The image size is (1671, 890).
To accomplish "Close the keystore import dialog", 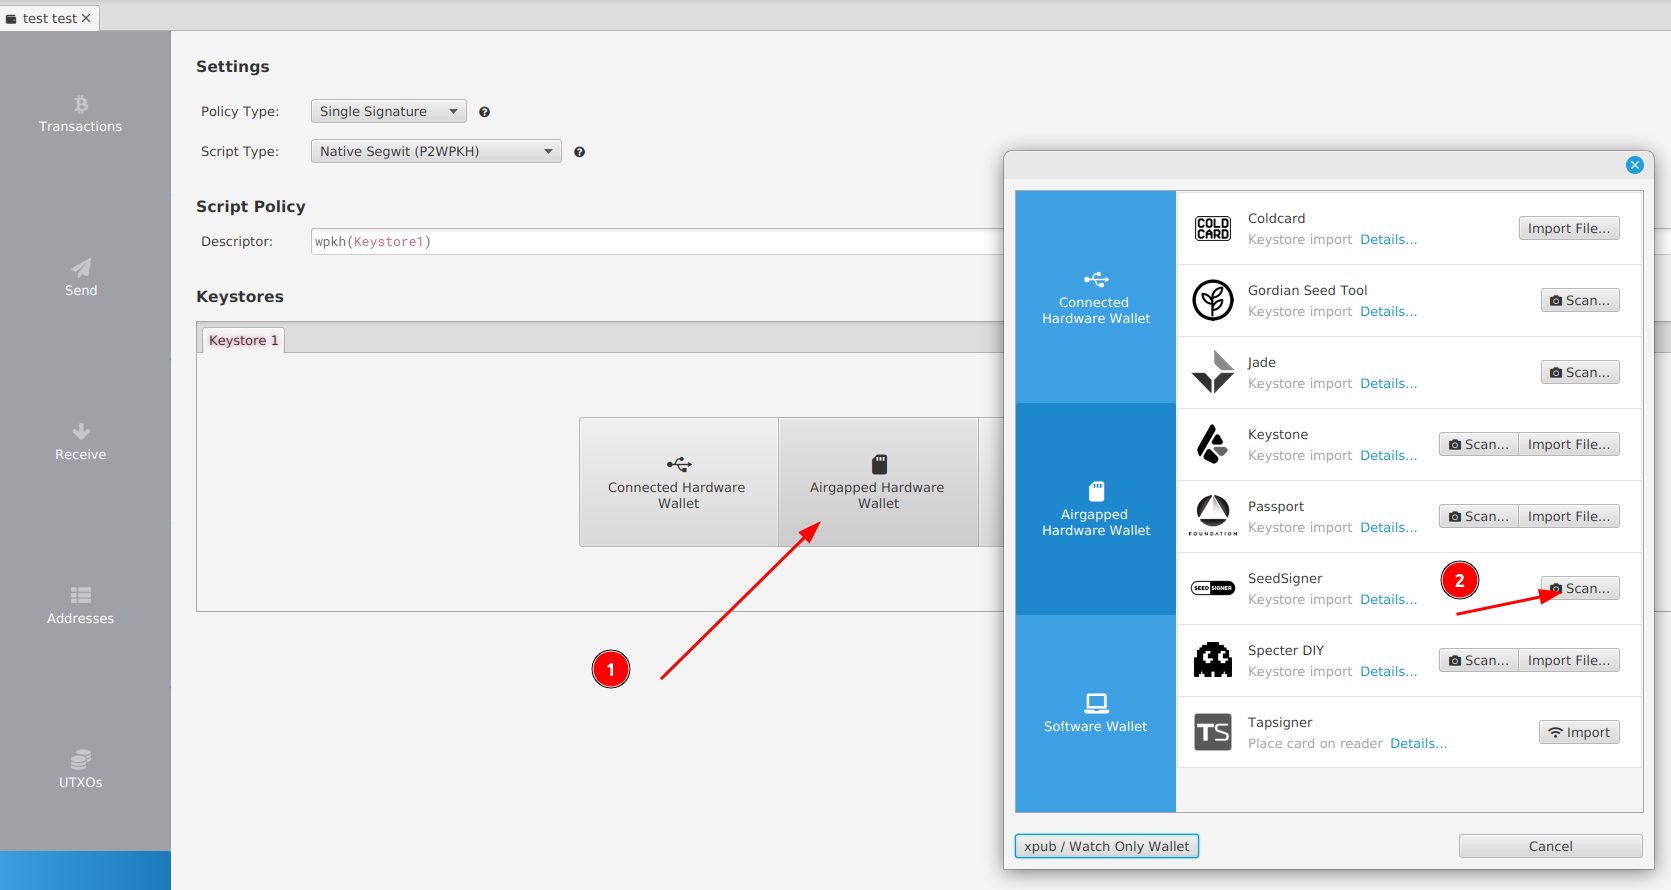I will pyautogui.click(x=1635, y=165).
